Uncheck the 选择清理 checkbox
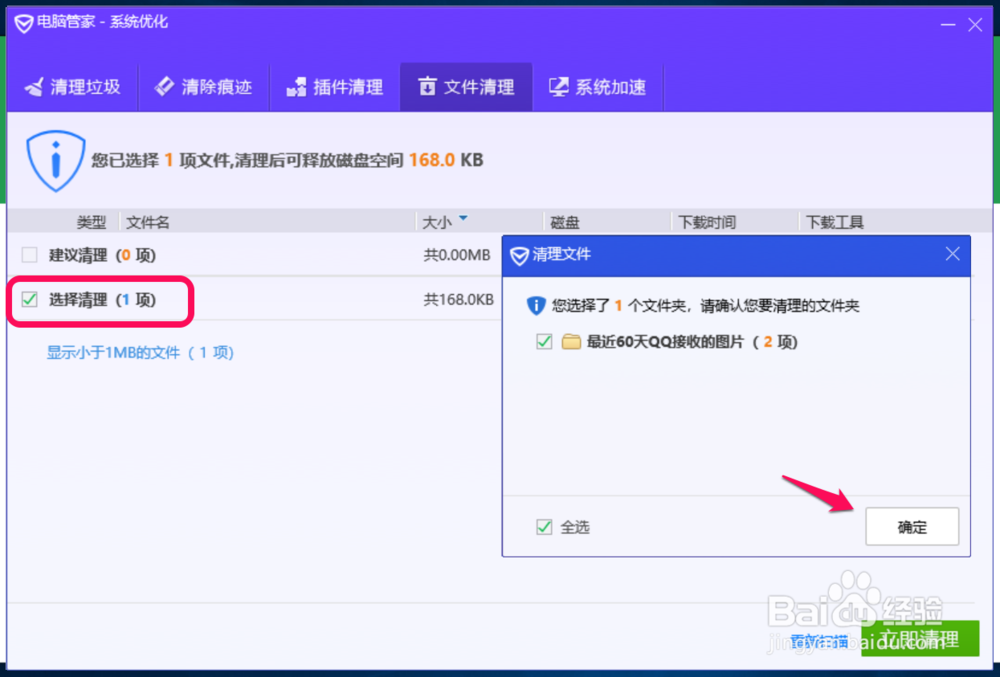 coord(29,301)
